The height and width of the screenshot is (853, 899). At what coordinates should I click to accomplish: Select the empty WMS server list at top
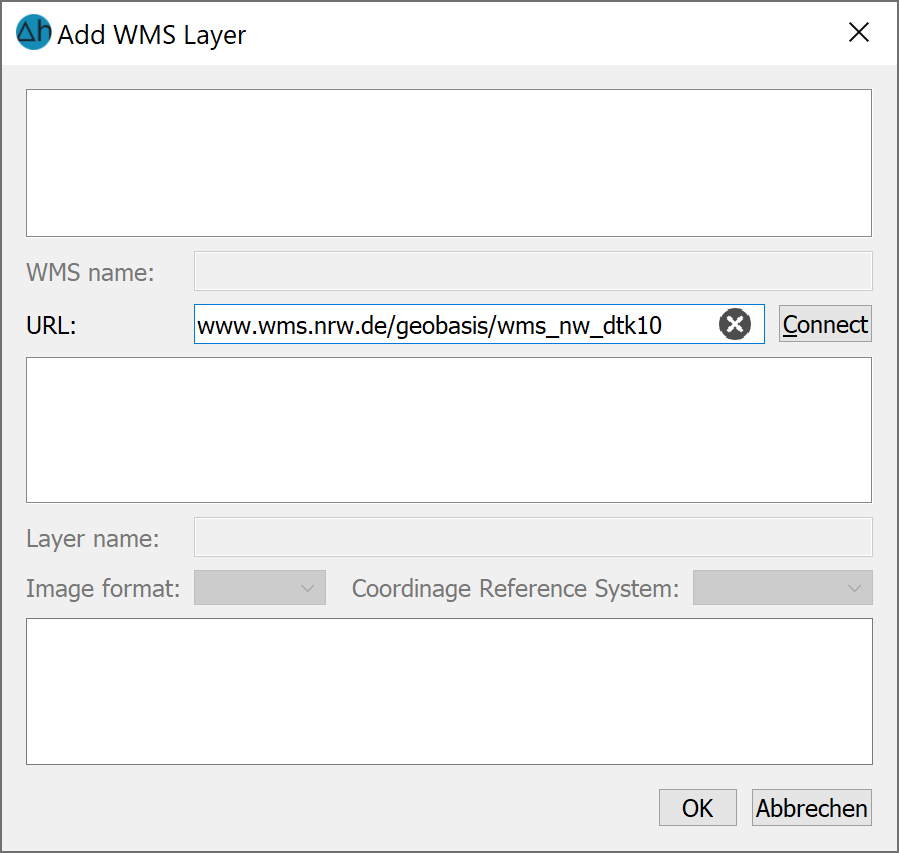[449, 163]
